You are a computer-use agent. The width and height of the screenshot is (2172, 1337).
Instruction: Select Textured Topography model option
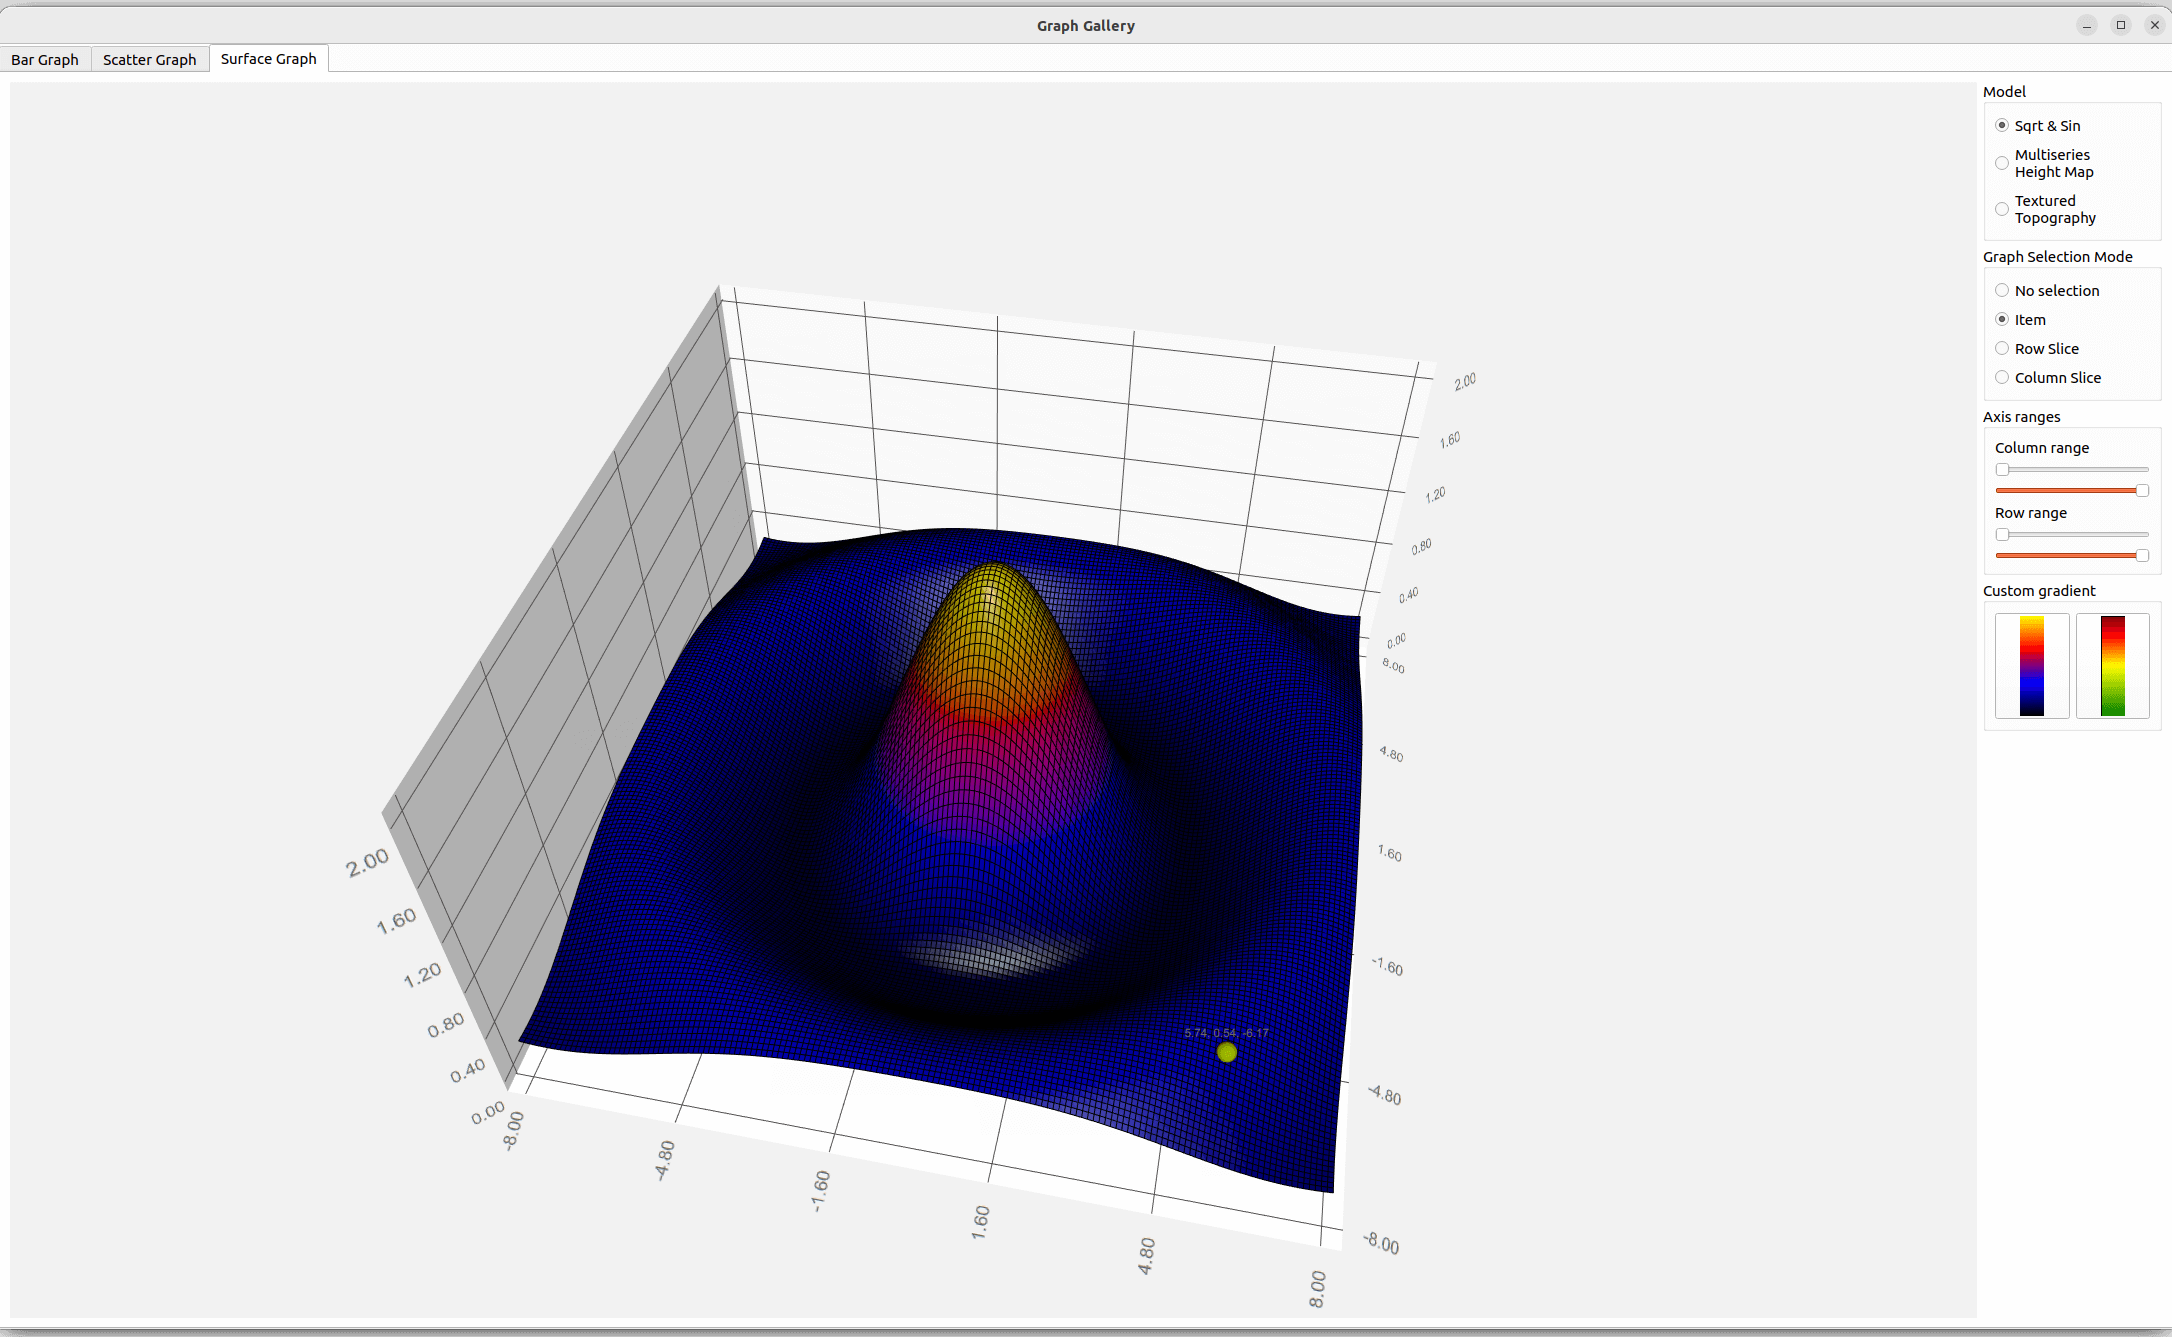click(2002, 209)
